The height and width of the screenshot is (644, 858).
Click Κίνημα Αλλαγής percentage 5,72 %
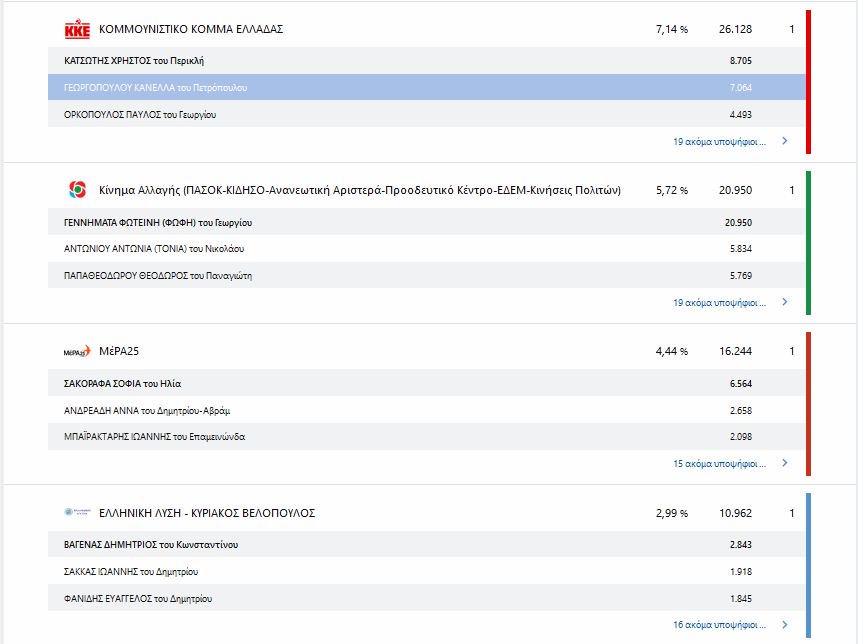pyautogui.click(x=672, y=190)
